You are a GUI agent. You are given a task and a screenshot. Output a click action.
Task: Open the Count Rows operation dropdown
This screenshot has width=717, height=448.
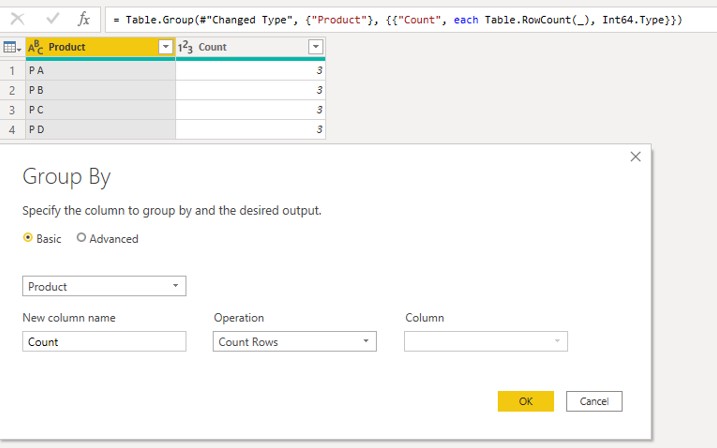click(294, 341)
